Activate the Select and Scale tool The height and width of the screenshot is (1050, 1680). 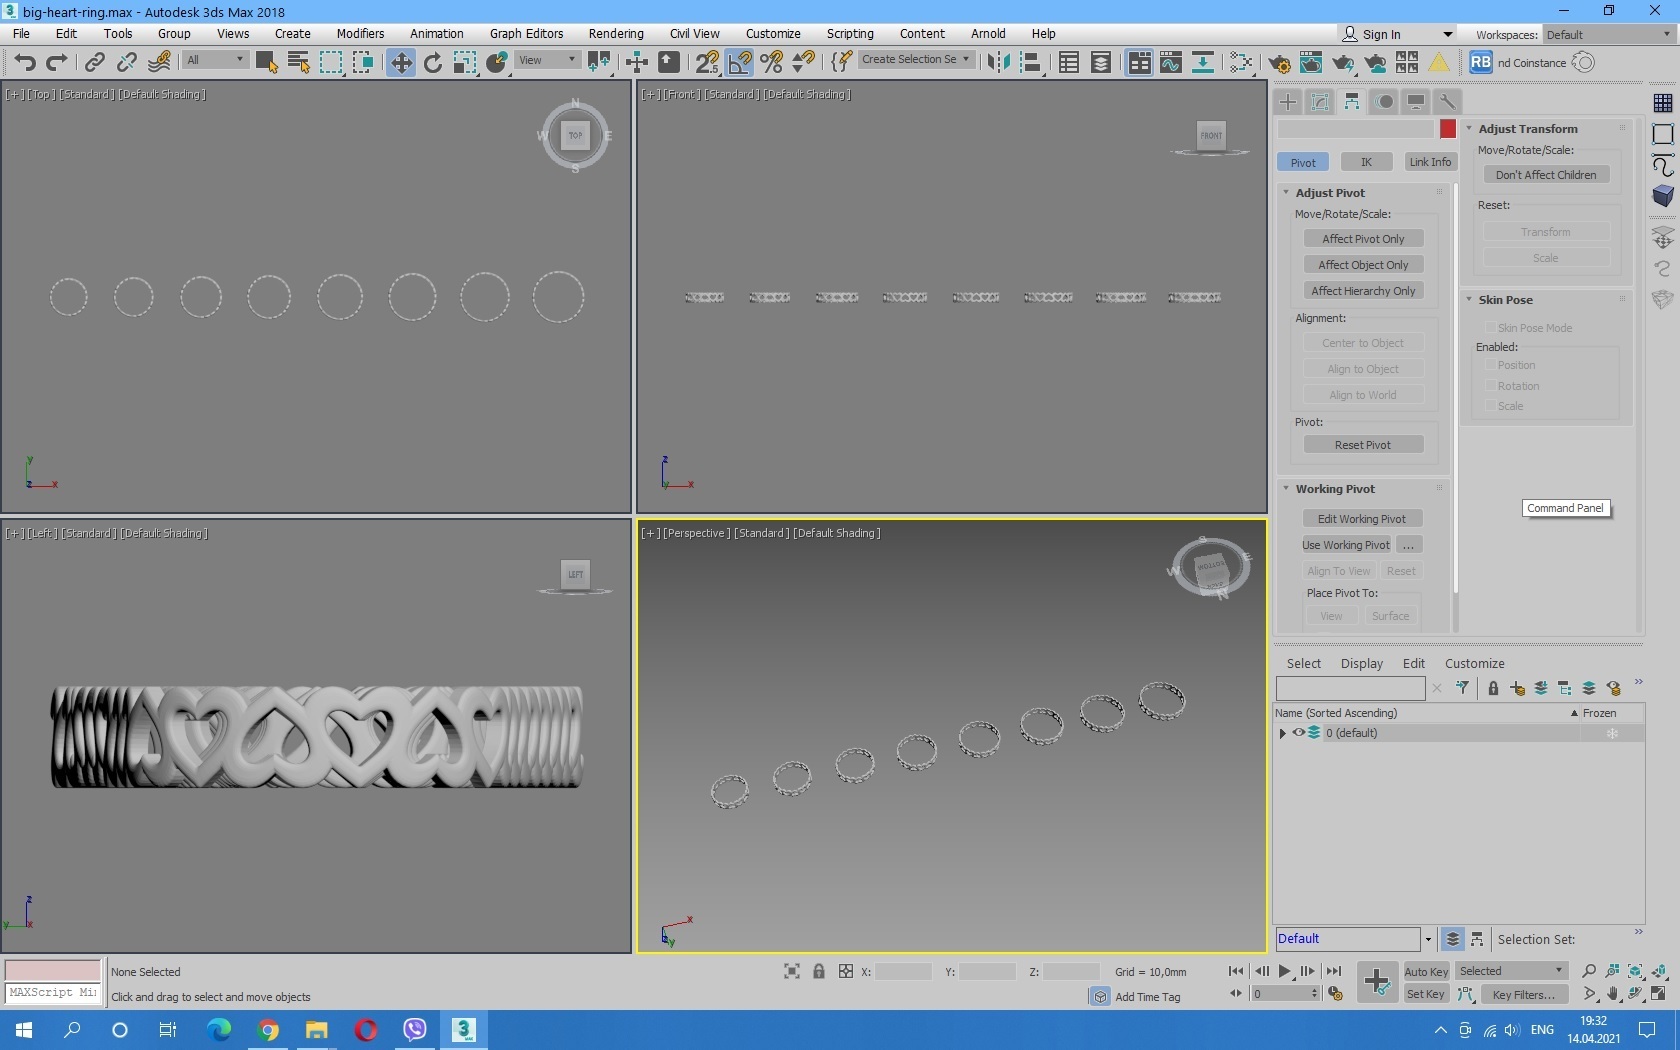[x=465, y=63]
